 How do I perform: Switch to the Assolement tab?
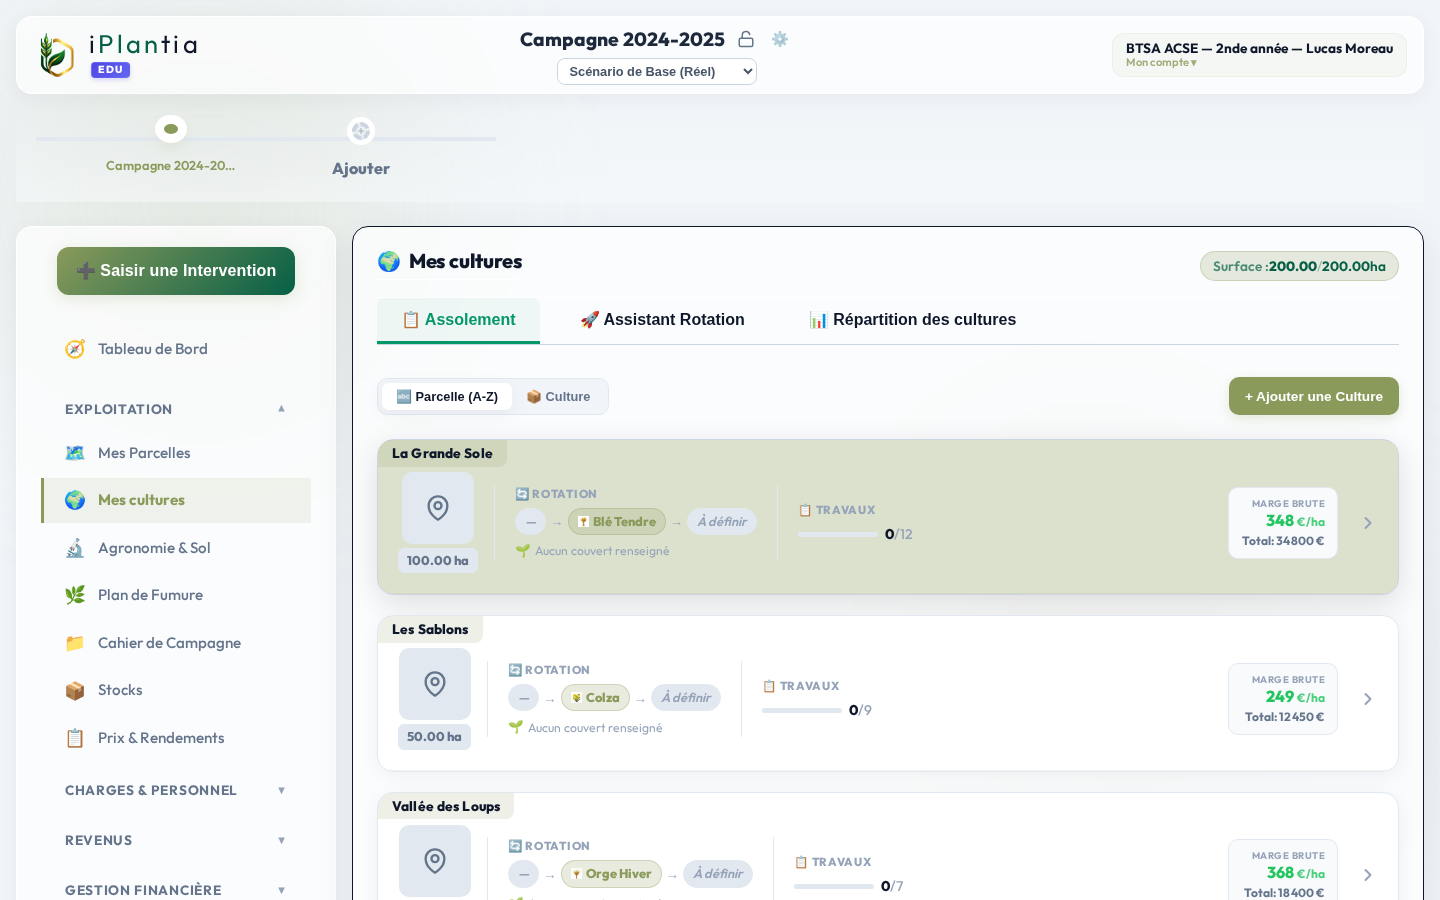click(x=458, y=320)
